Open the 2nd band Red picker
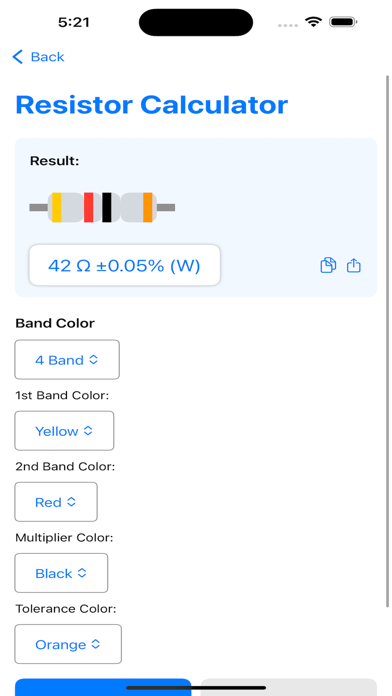The width and height of the screenshot is (392, 696). pos(56,502)
